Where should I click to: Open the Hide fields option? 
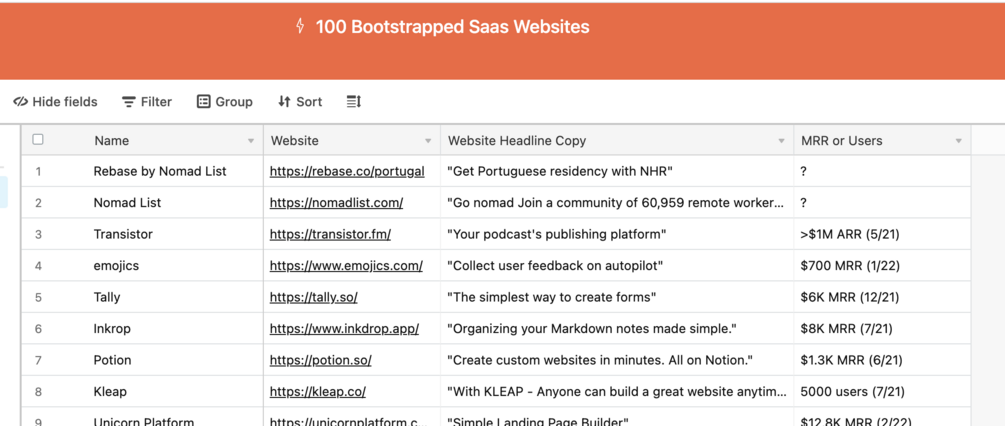[56, 101]
